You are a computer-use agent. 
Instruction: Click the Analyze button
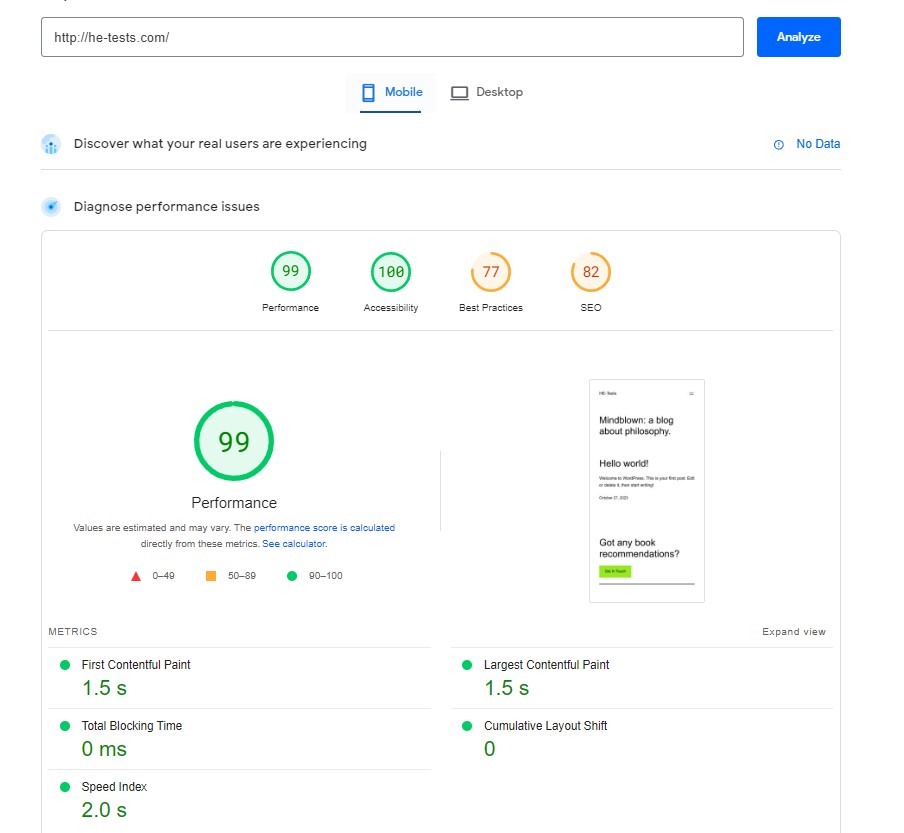798,37
